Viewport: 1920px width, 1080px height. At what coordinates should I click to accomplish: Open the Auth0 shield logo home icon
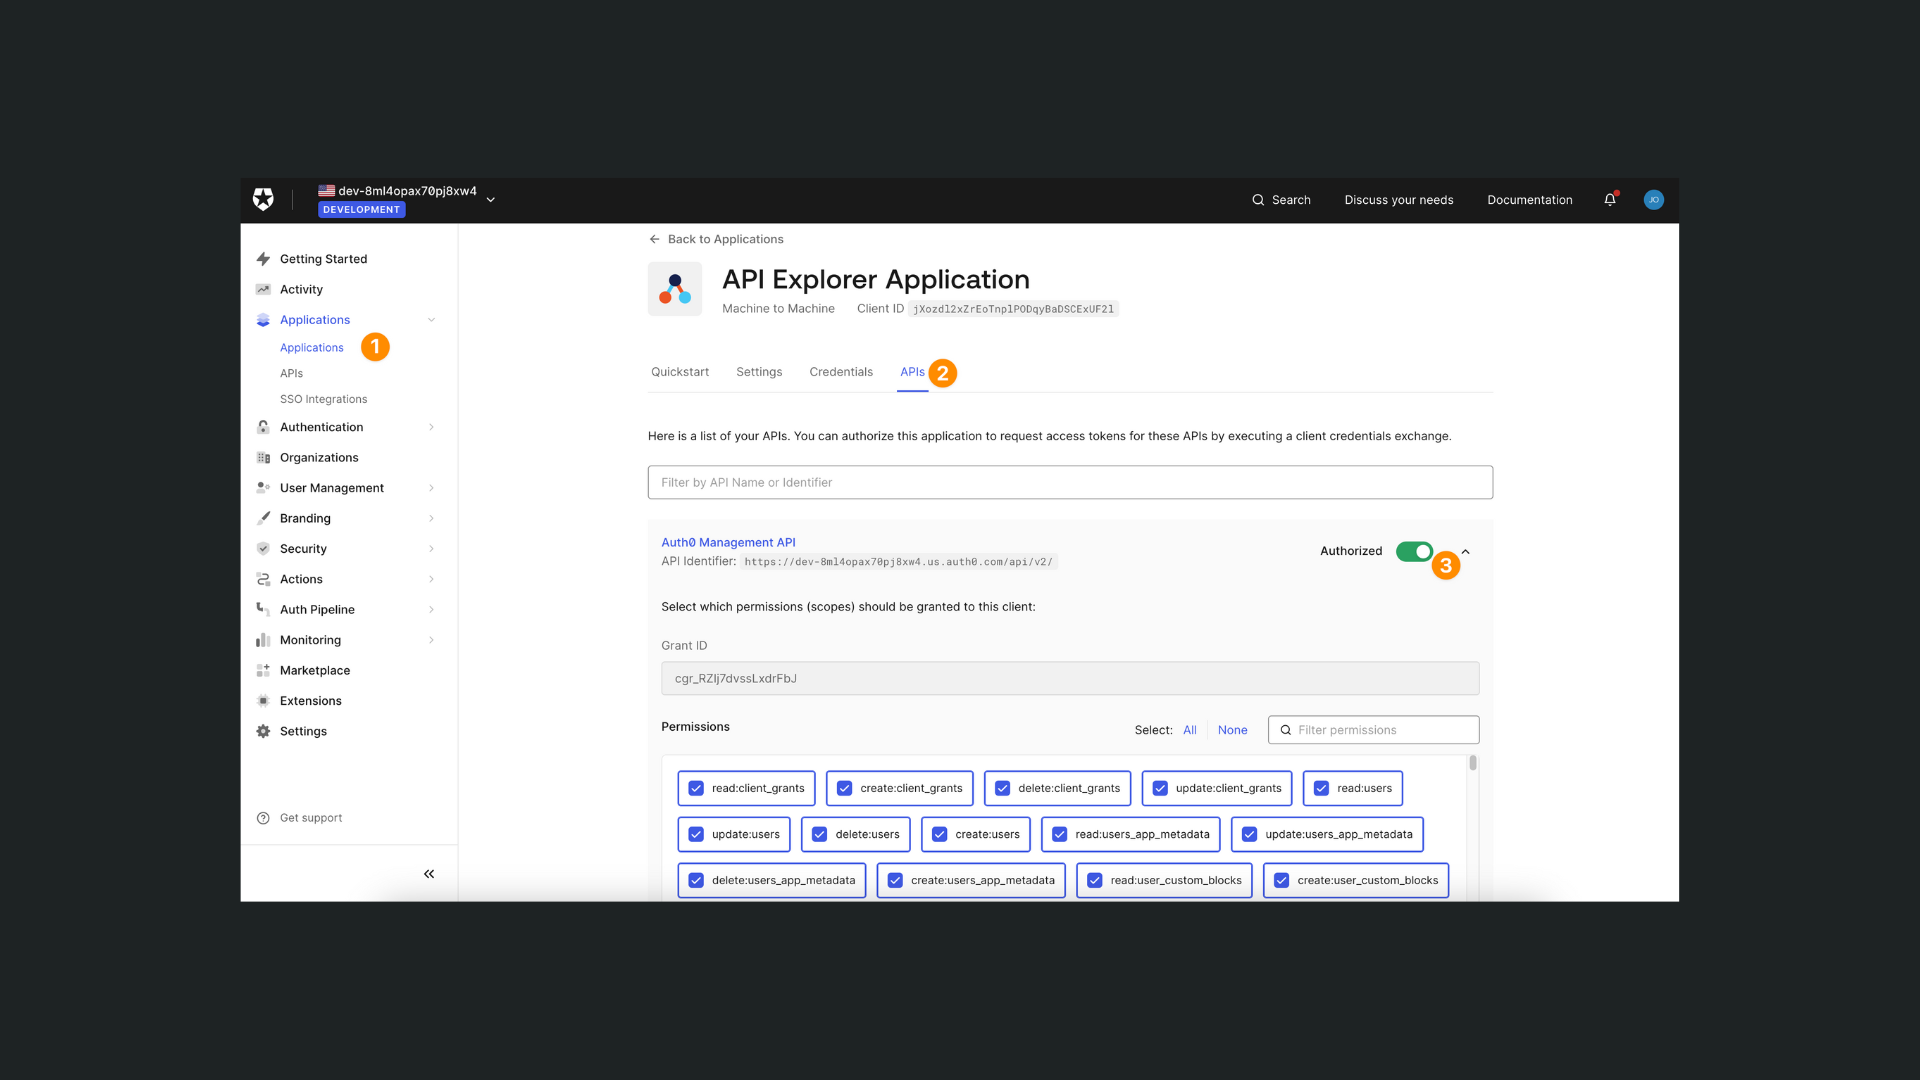tap(263, 199)
